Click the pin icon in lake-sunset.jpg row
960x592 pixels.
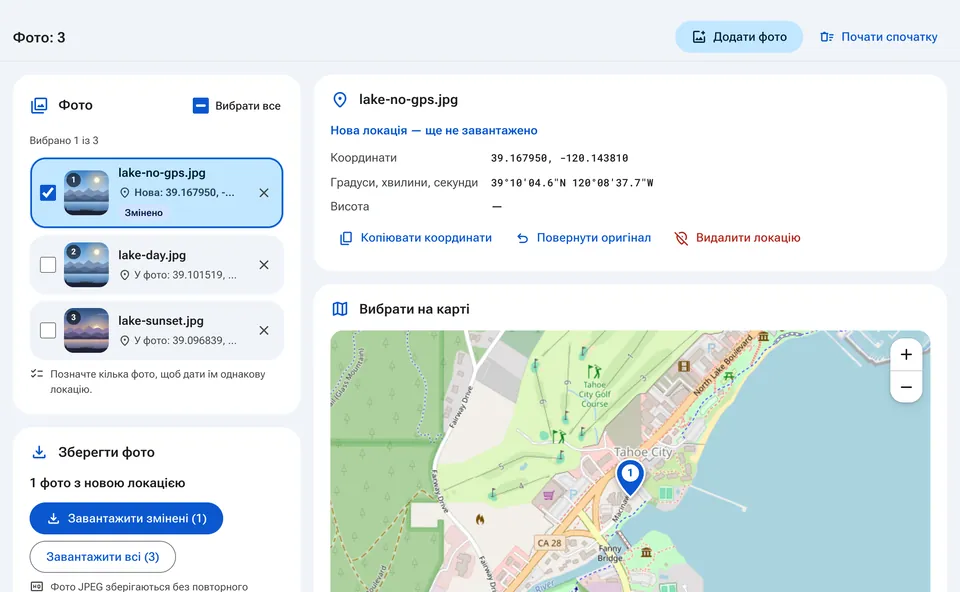(x=124, y=340)
